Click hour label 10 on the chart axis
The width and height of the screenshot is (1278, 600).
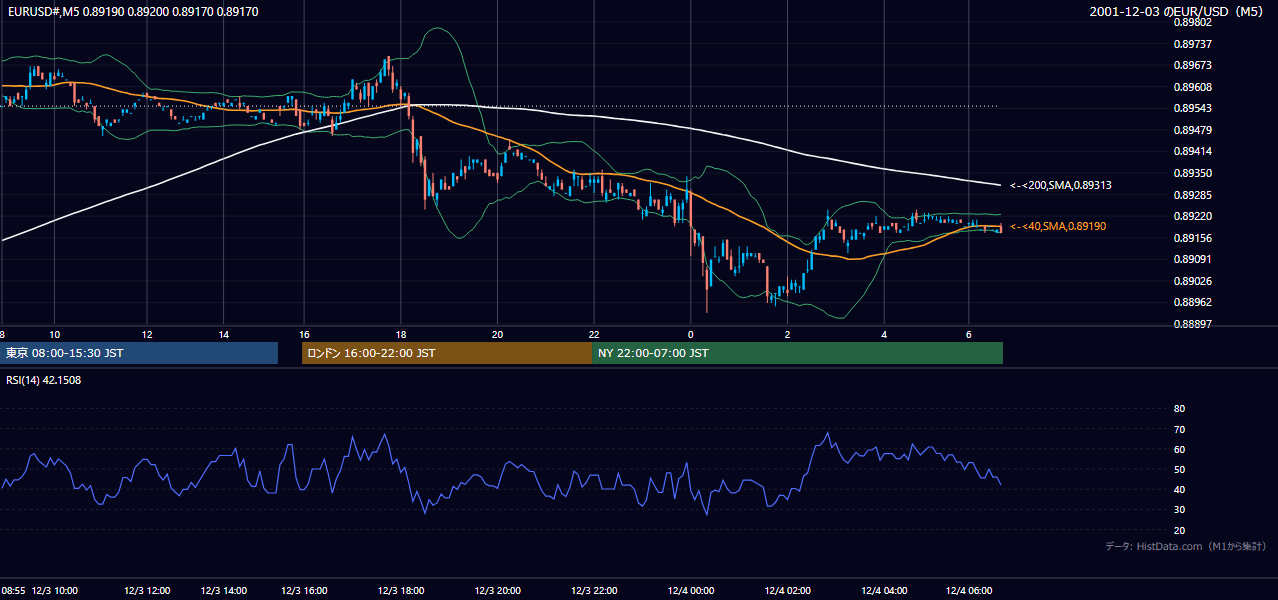(55, 334)
